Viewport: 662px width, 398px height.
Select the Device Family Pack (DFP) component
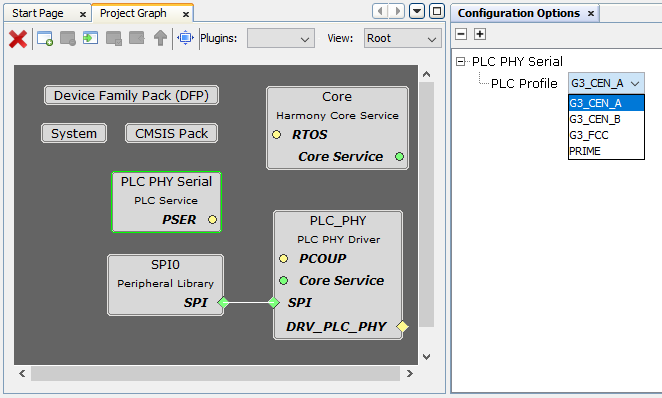[x=131, y=95]
